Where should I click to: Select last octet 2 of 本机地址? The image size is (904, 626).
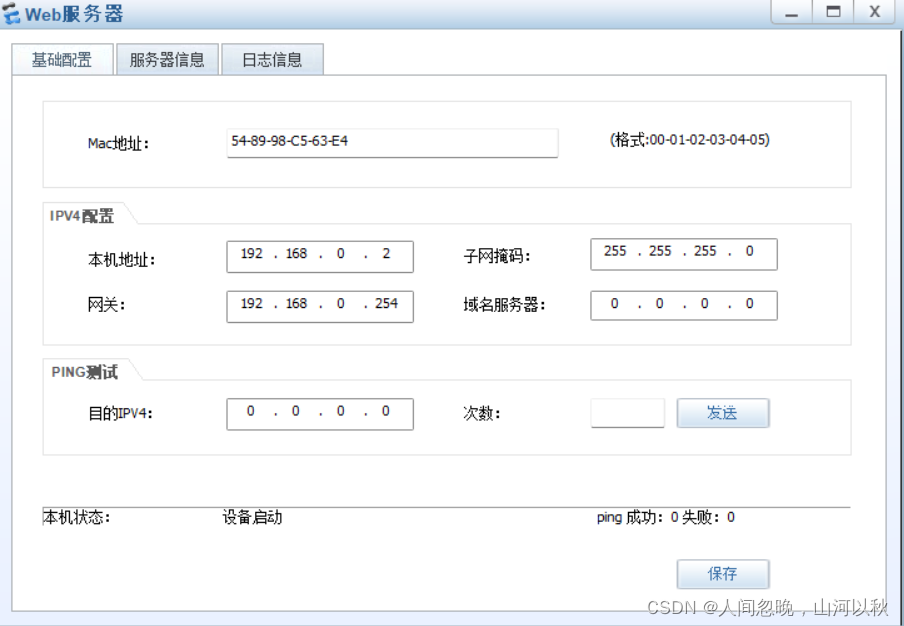[386, 255]
